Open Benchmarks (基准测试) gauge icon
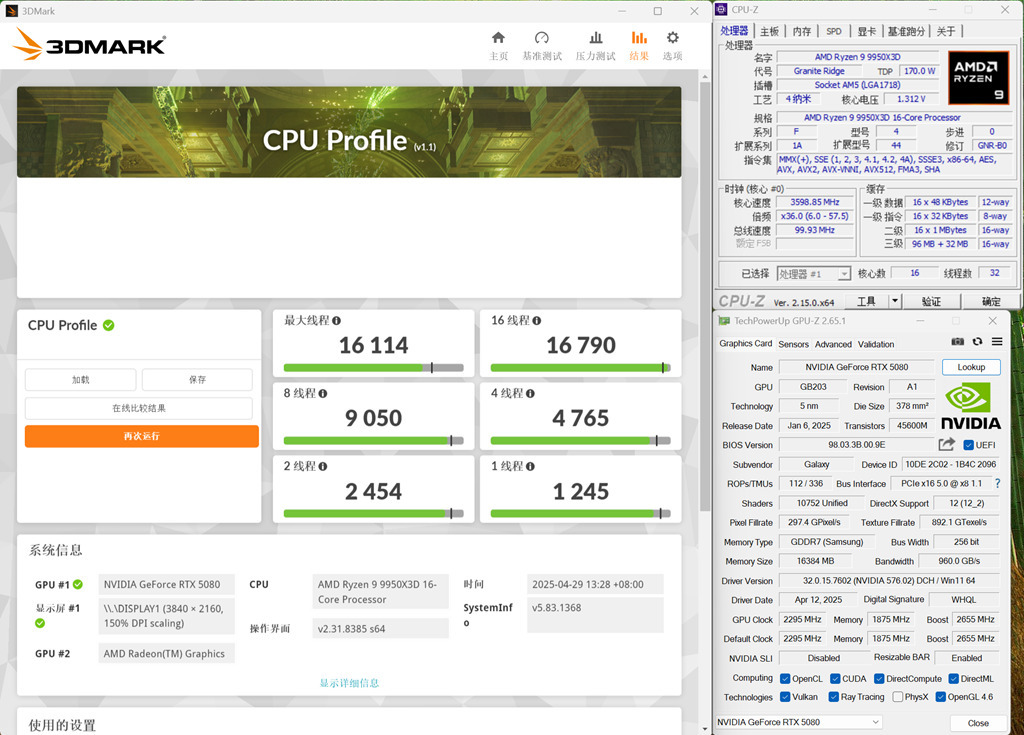Image resolution: width=1024 pixels, height=735 pixels. point(542,38)
